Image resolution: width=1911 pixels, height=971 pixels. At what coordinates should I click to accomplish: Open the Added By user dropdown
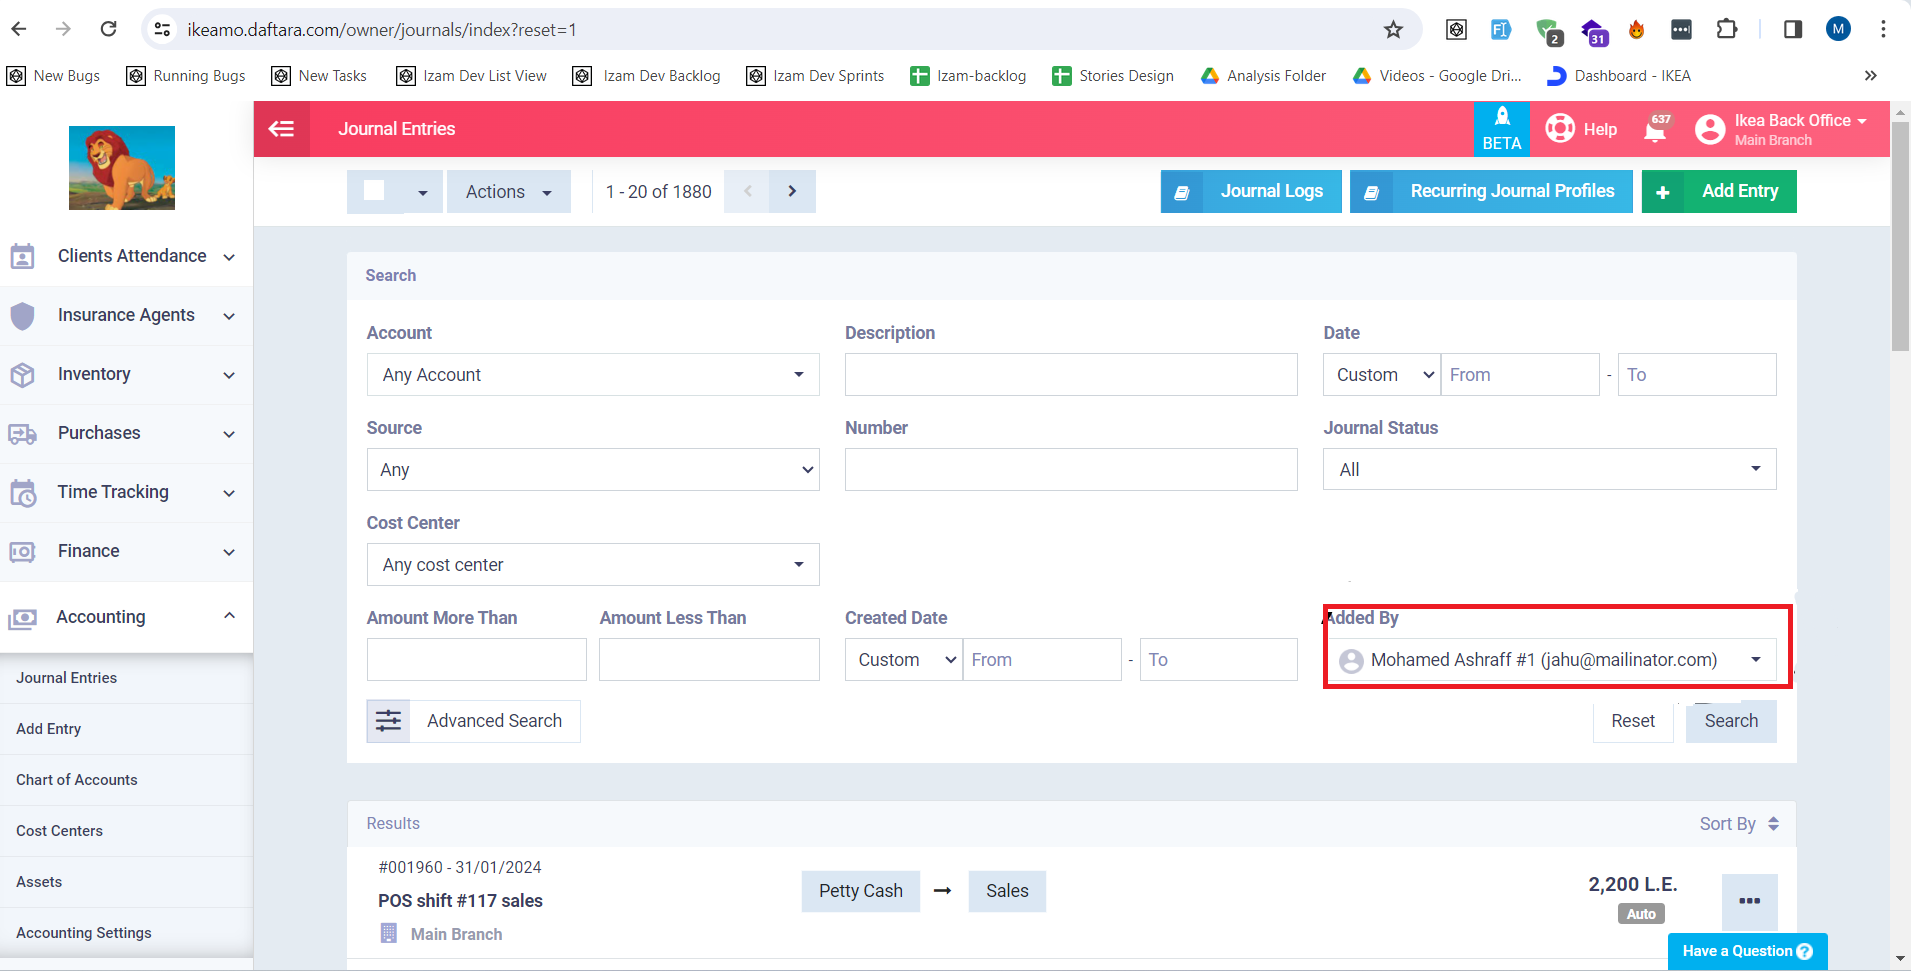click(x=1549, y=660)
